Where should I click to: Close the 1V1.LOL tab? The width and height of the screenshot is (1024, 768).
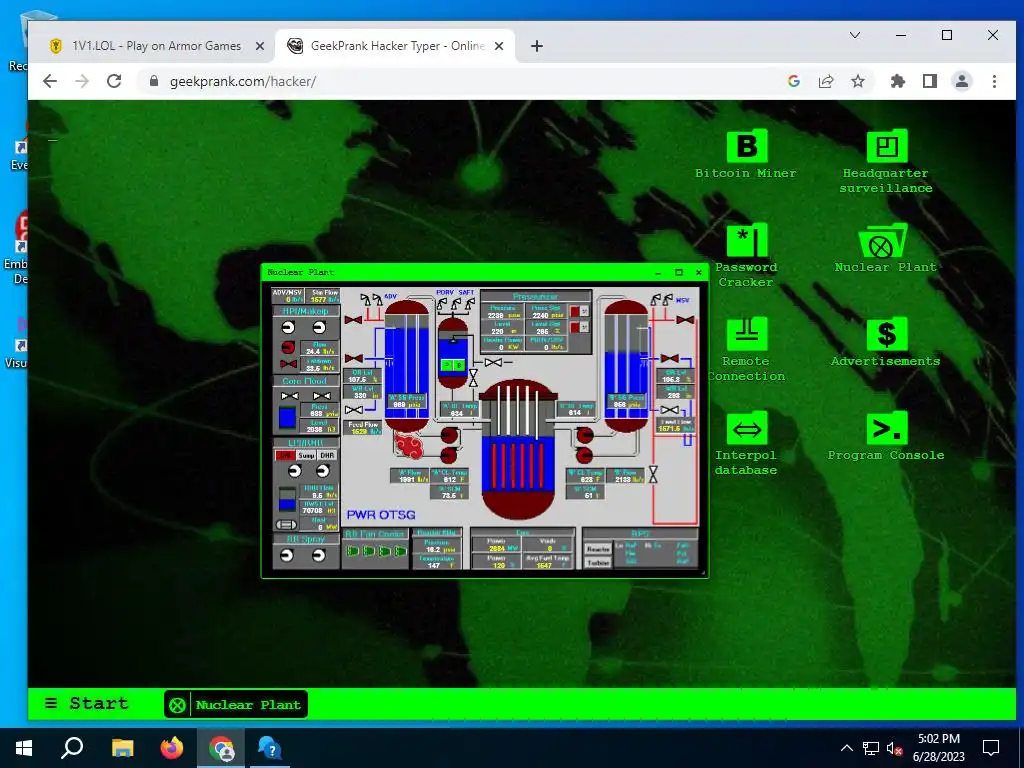[x=260, y=46]
